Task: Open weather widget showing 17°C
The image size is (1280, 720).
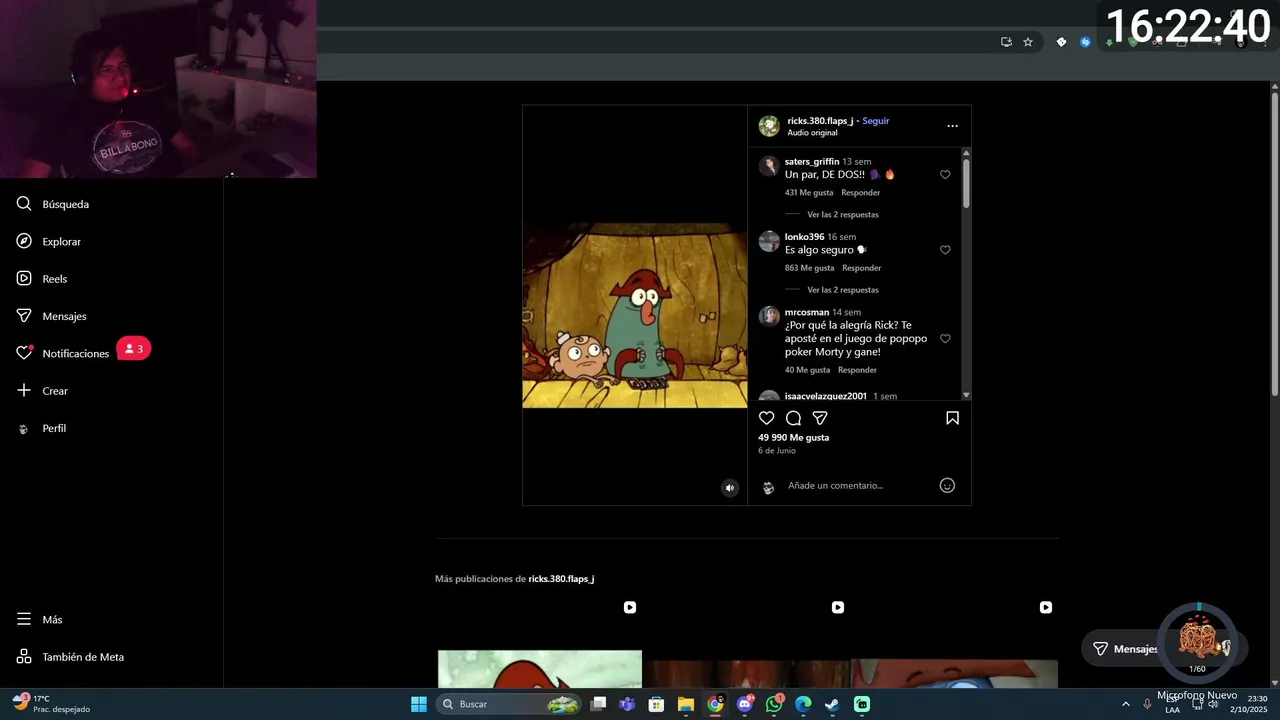Action: click(x=52, y=704)
